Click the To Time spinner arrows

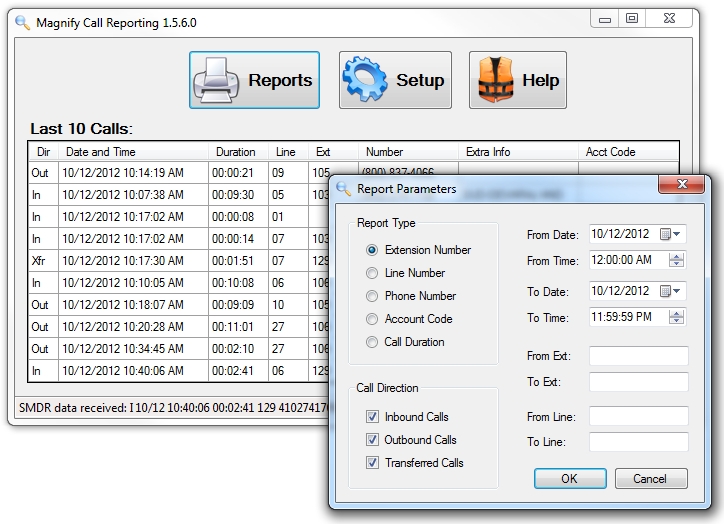click(676, 317)
